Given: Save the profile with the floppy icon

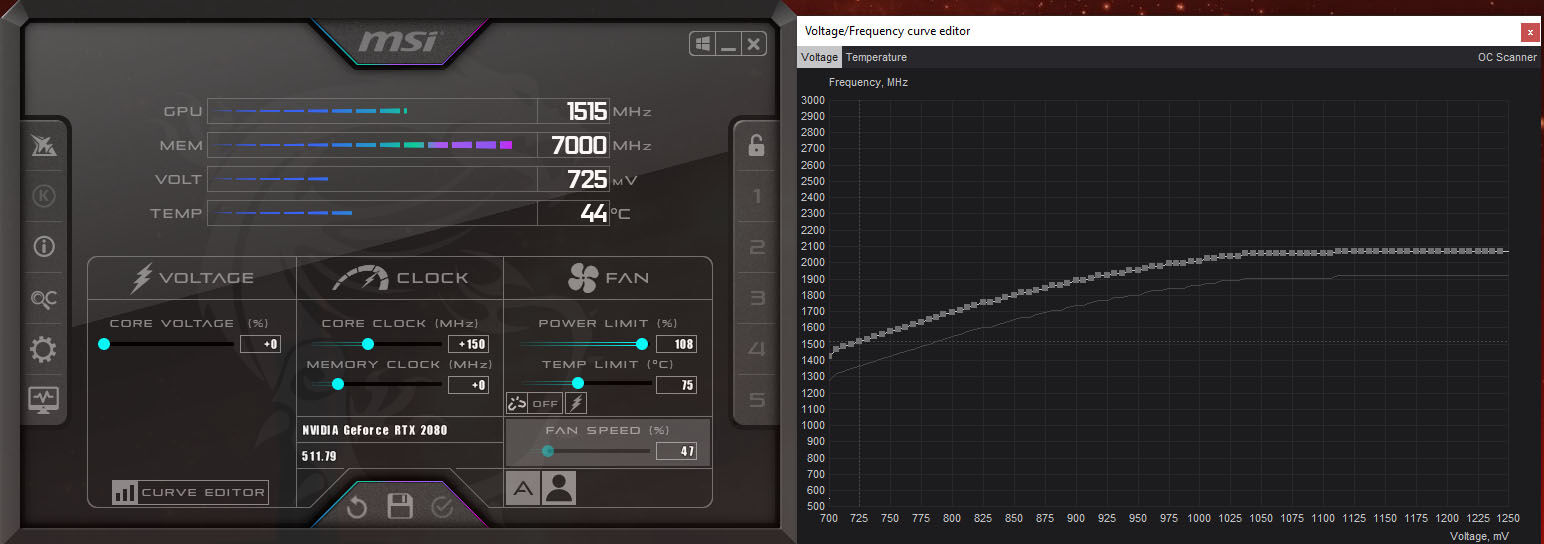Looking at the screenshot, I should pos(400,506).
